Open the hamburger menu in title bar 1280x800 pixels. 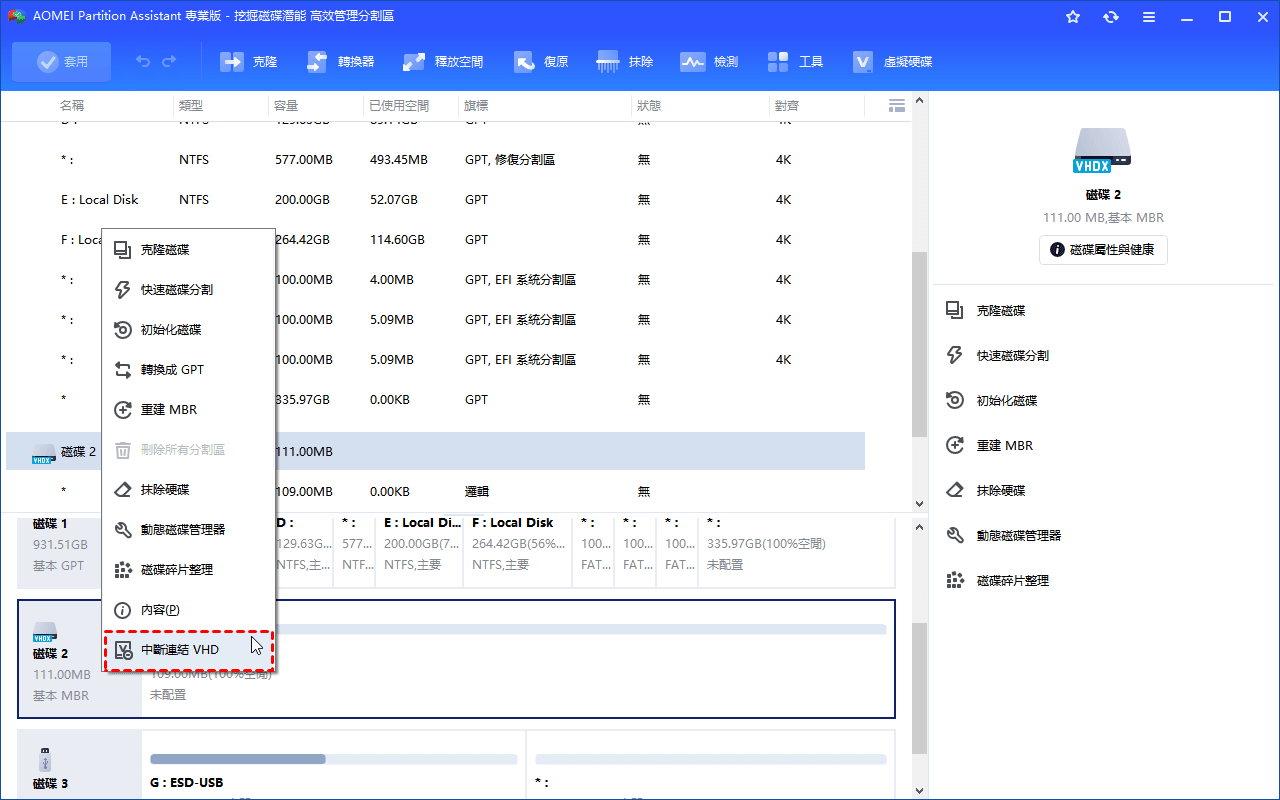coord(1149,17)
